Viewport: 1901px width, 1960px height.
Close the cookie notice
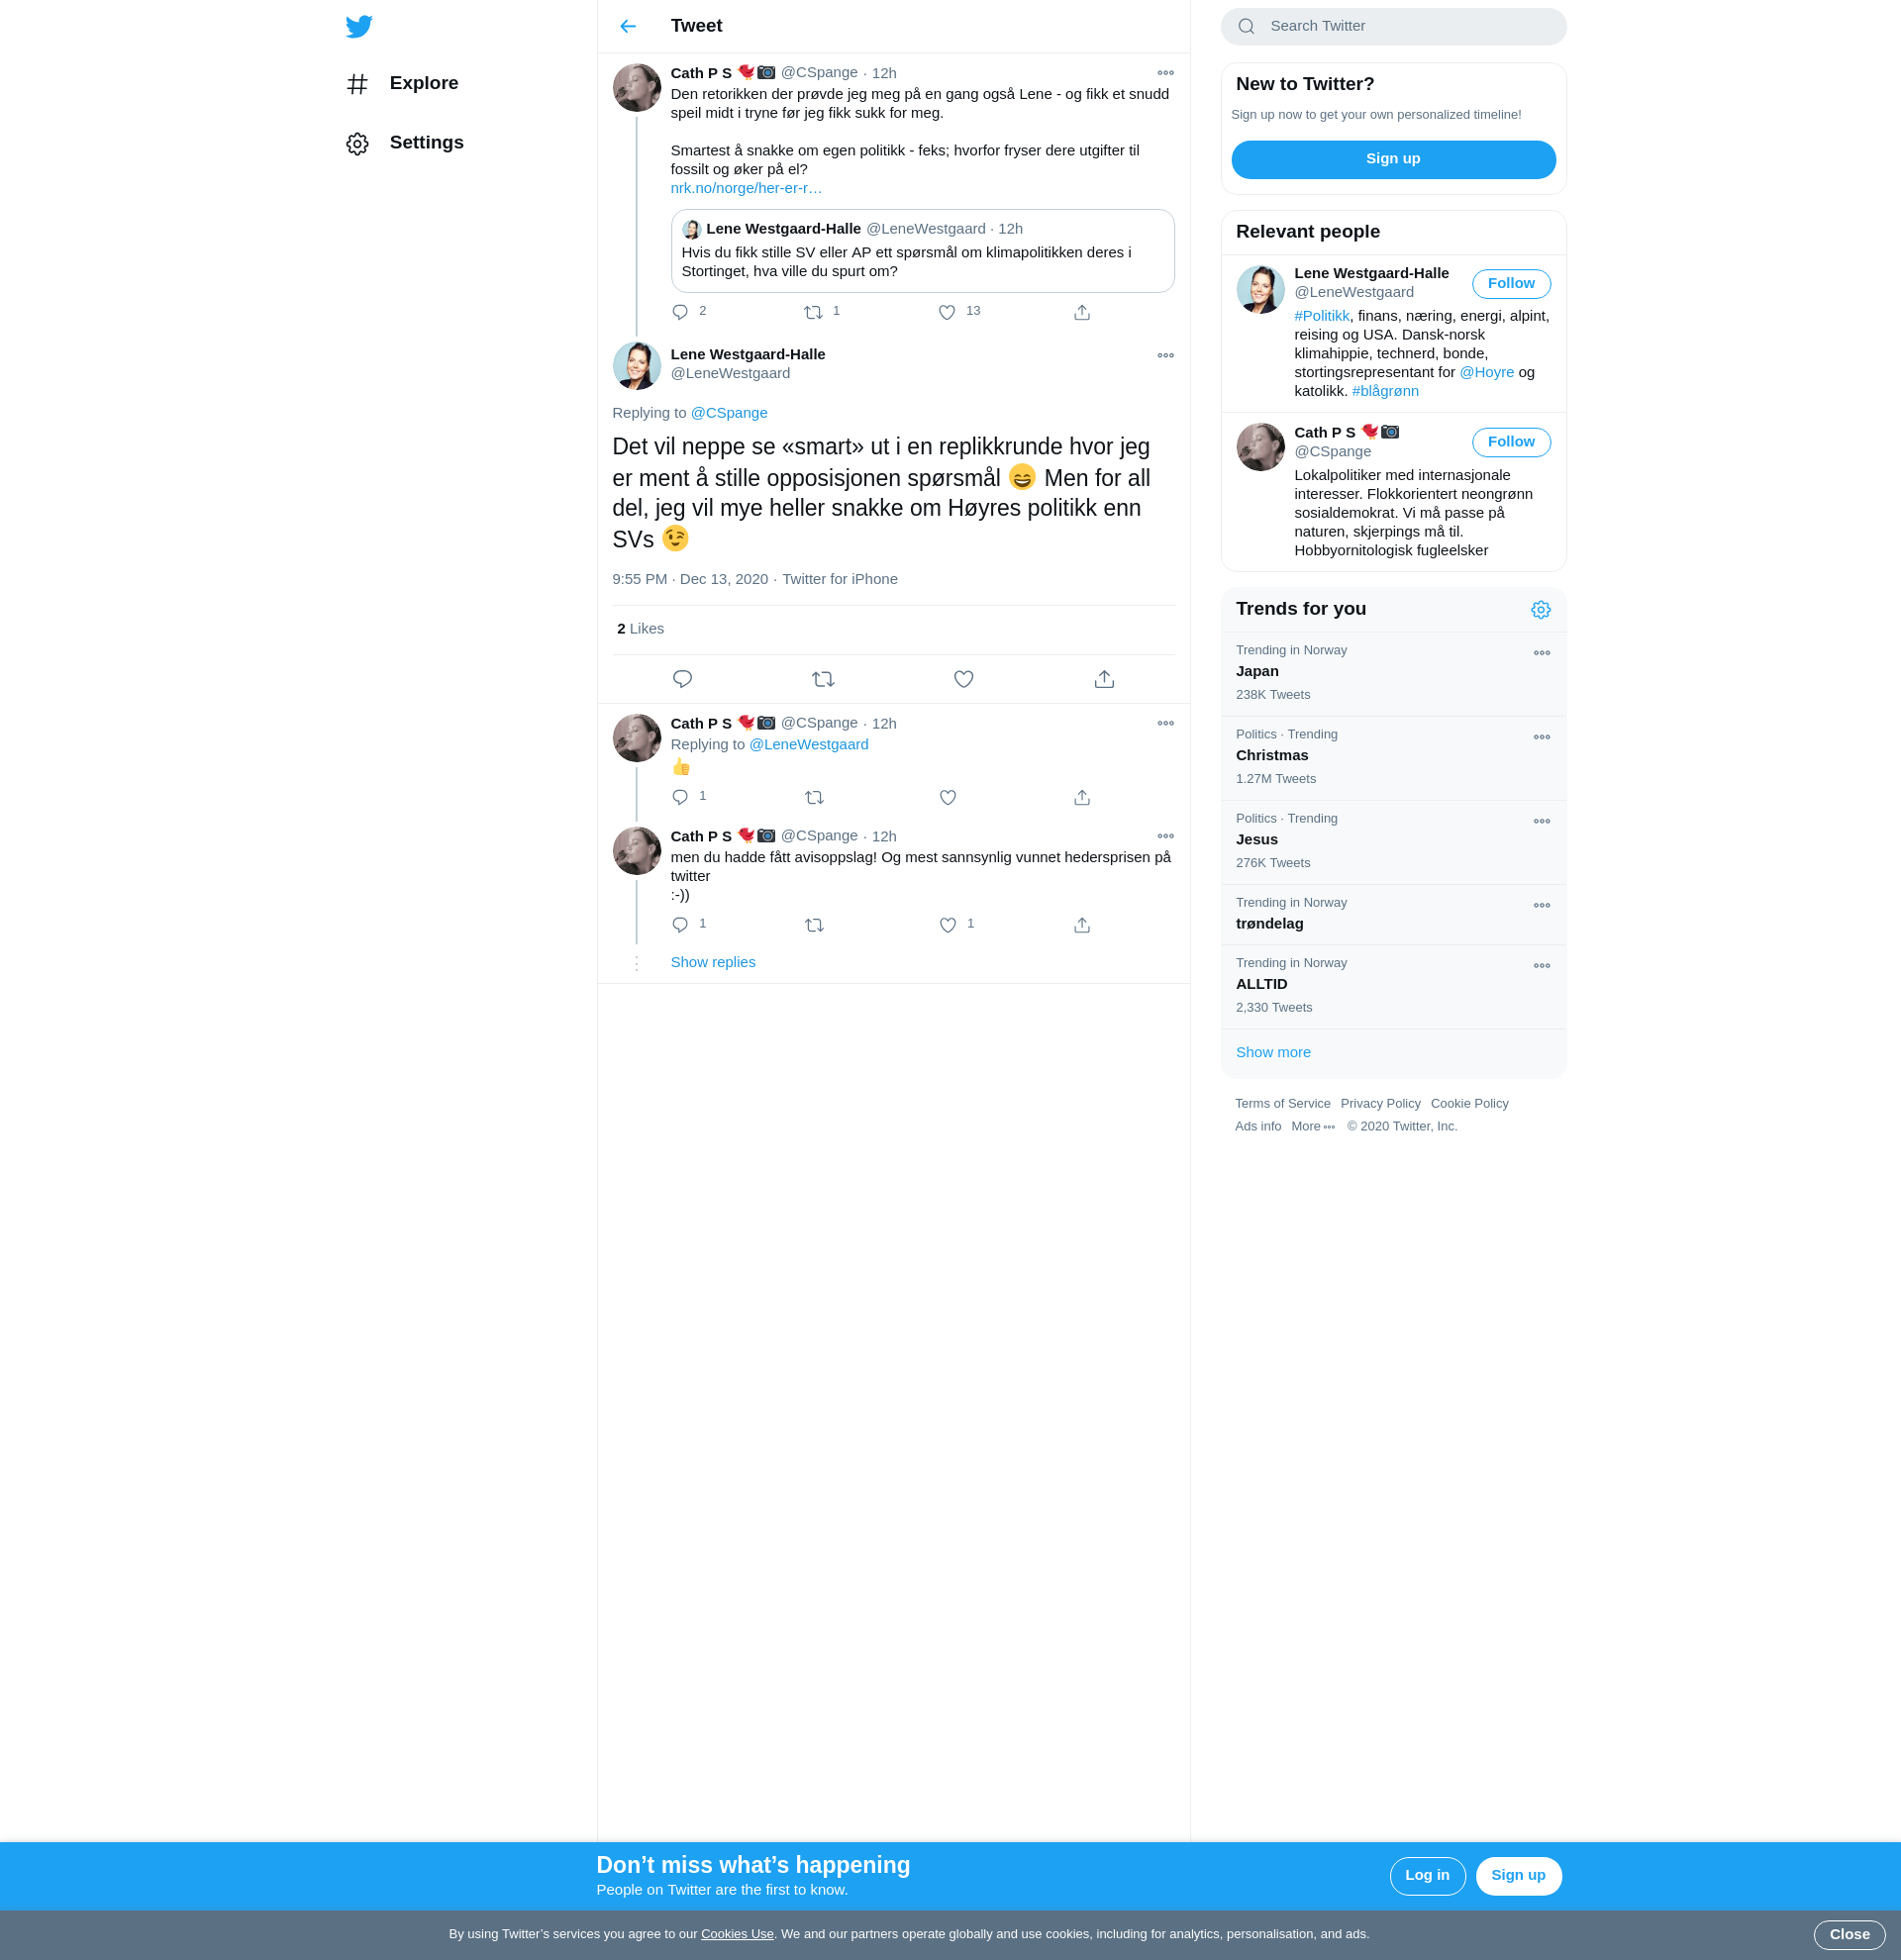(x=1849, y=1935)
